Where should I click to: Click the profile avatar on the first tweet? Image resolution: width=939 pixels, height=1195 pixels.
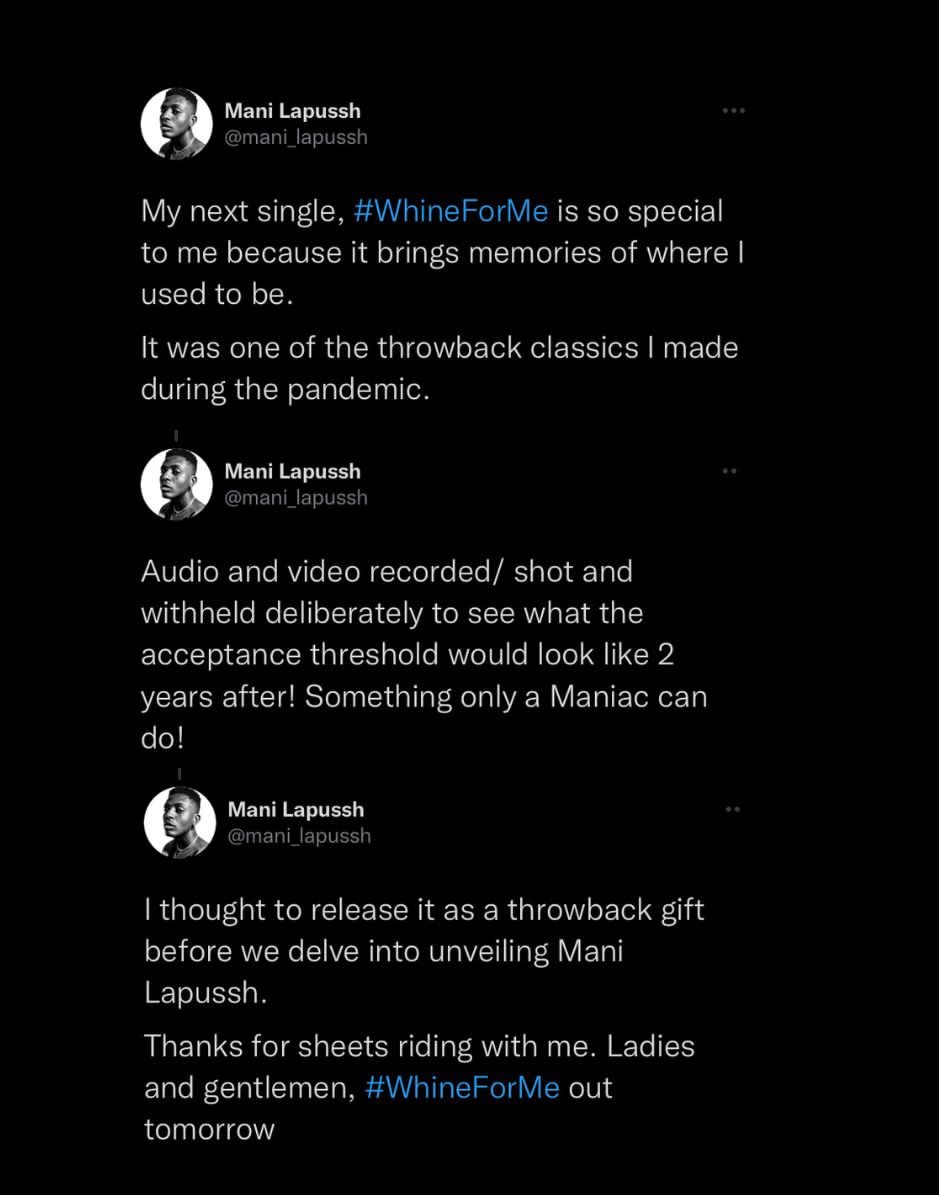177,123
